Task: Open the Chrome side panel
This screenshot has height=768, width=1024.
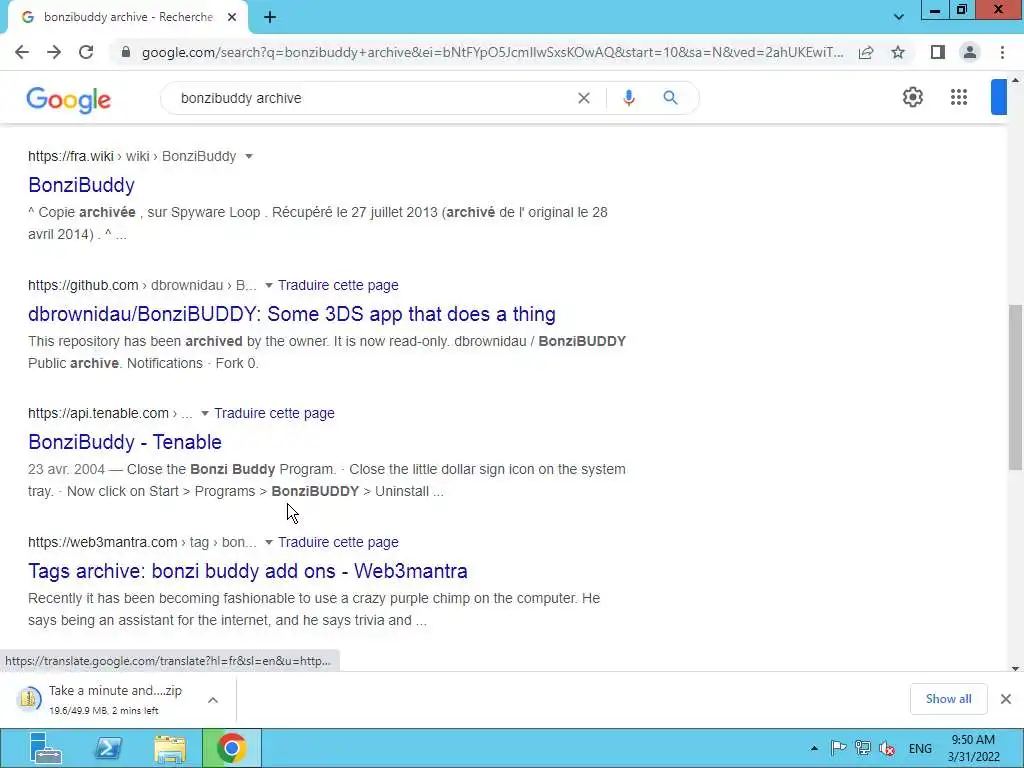Action: [938, 52]
